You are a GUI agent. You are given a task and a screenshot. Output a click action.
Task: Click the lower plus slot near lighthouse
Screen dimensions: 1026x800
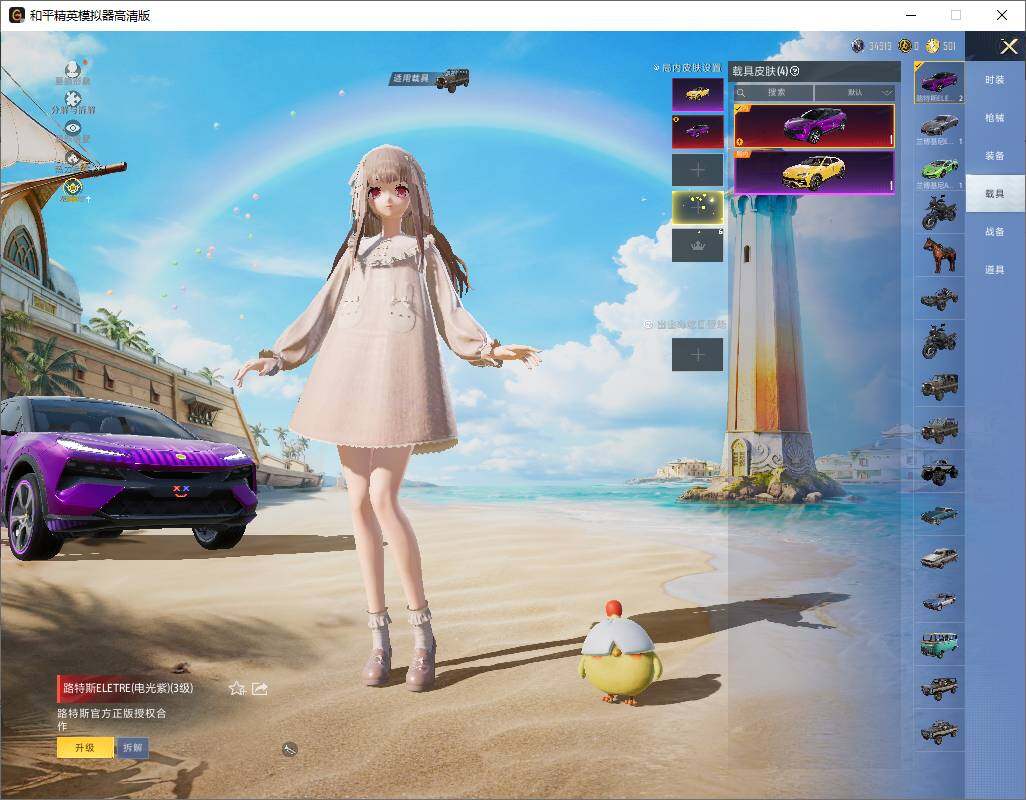click(x=698, y=355)
